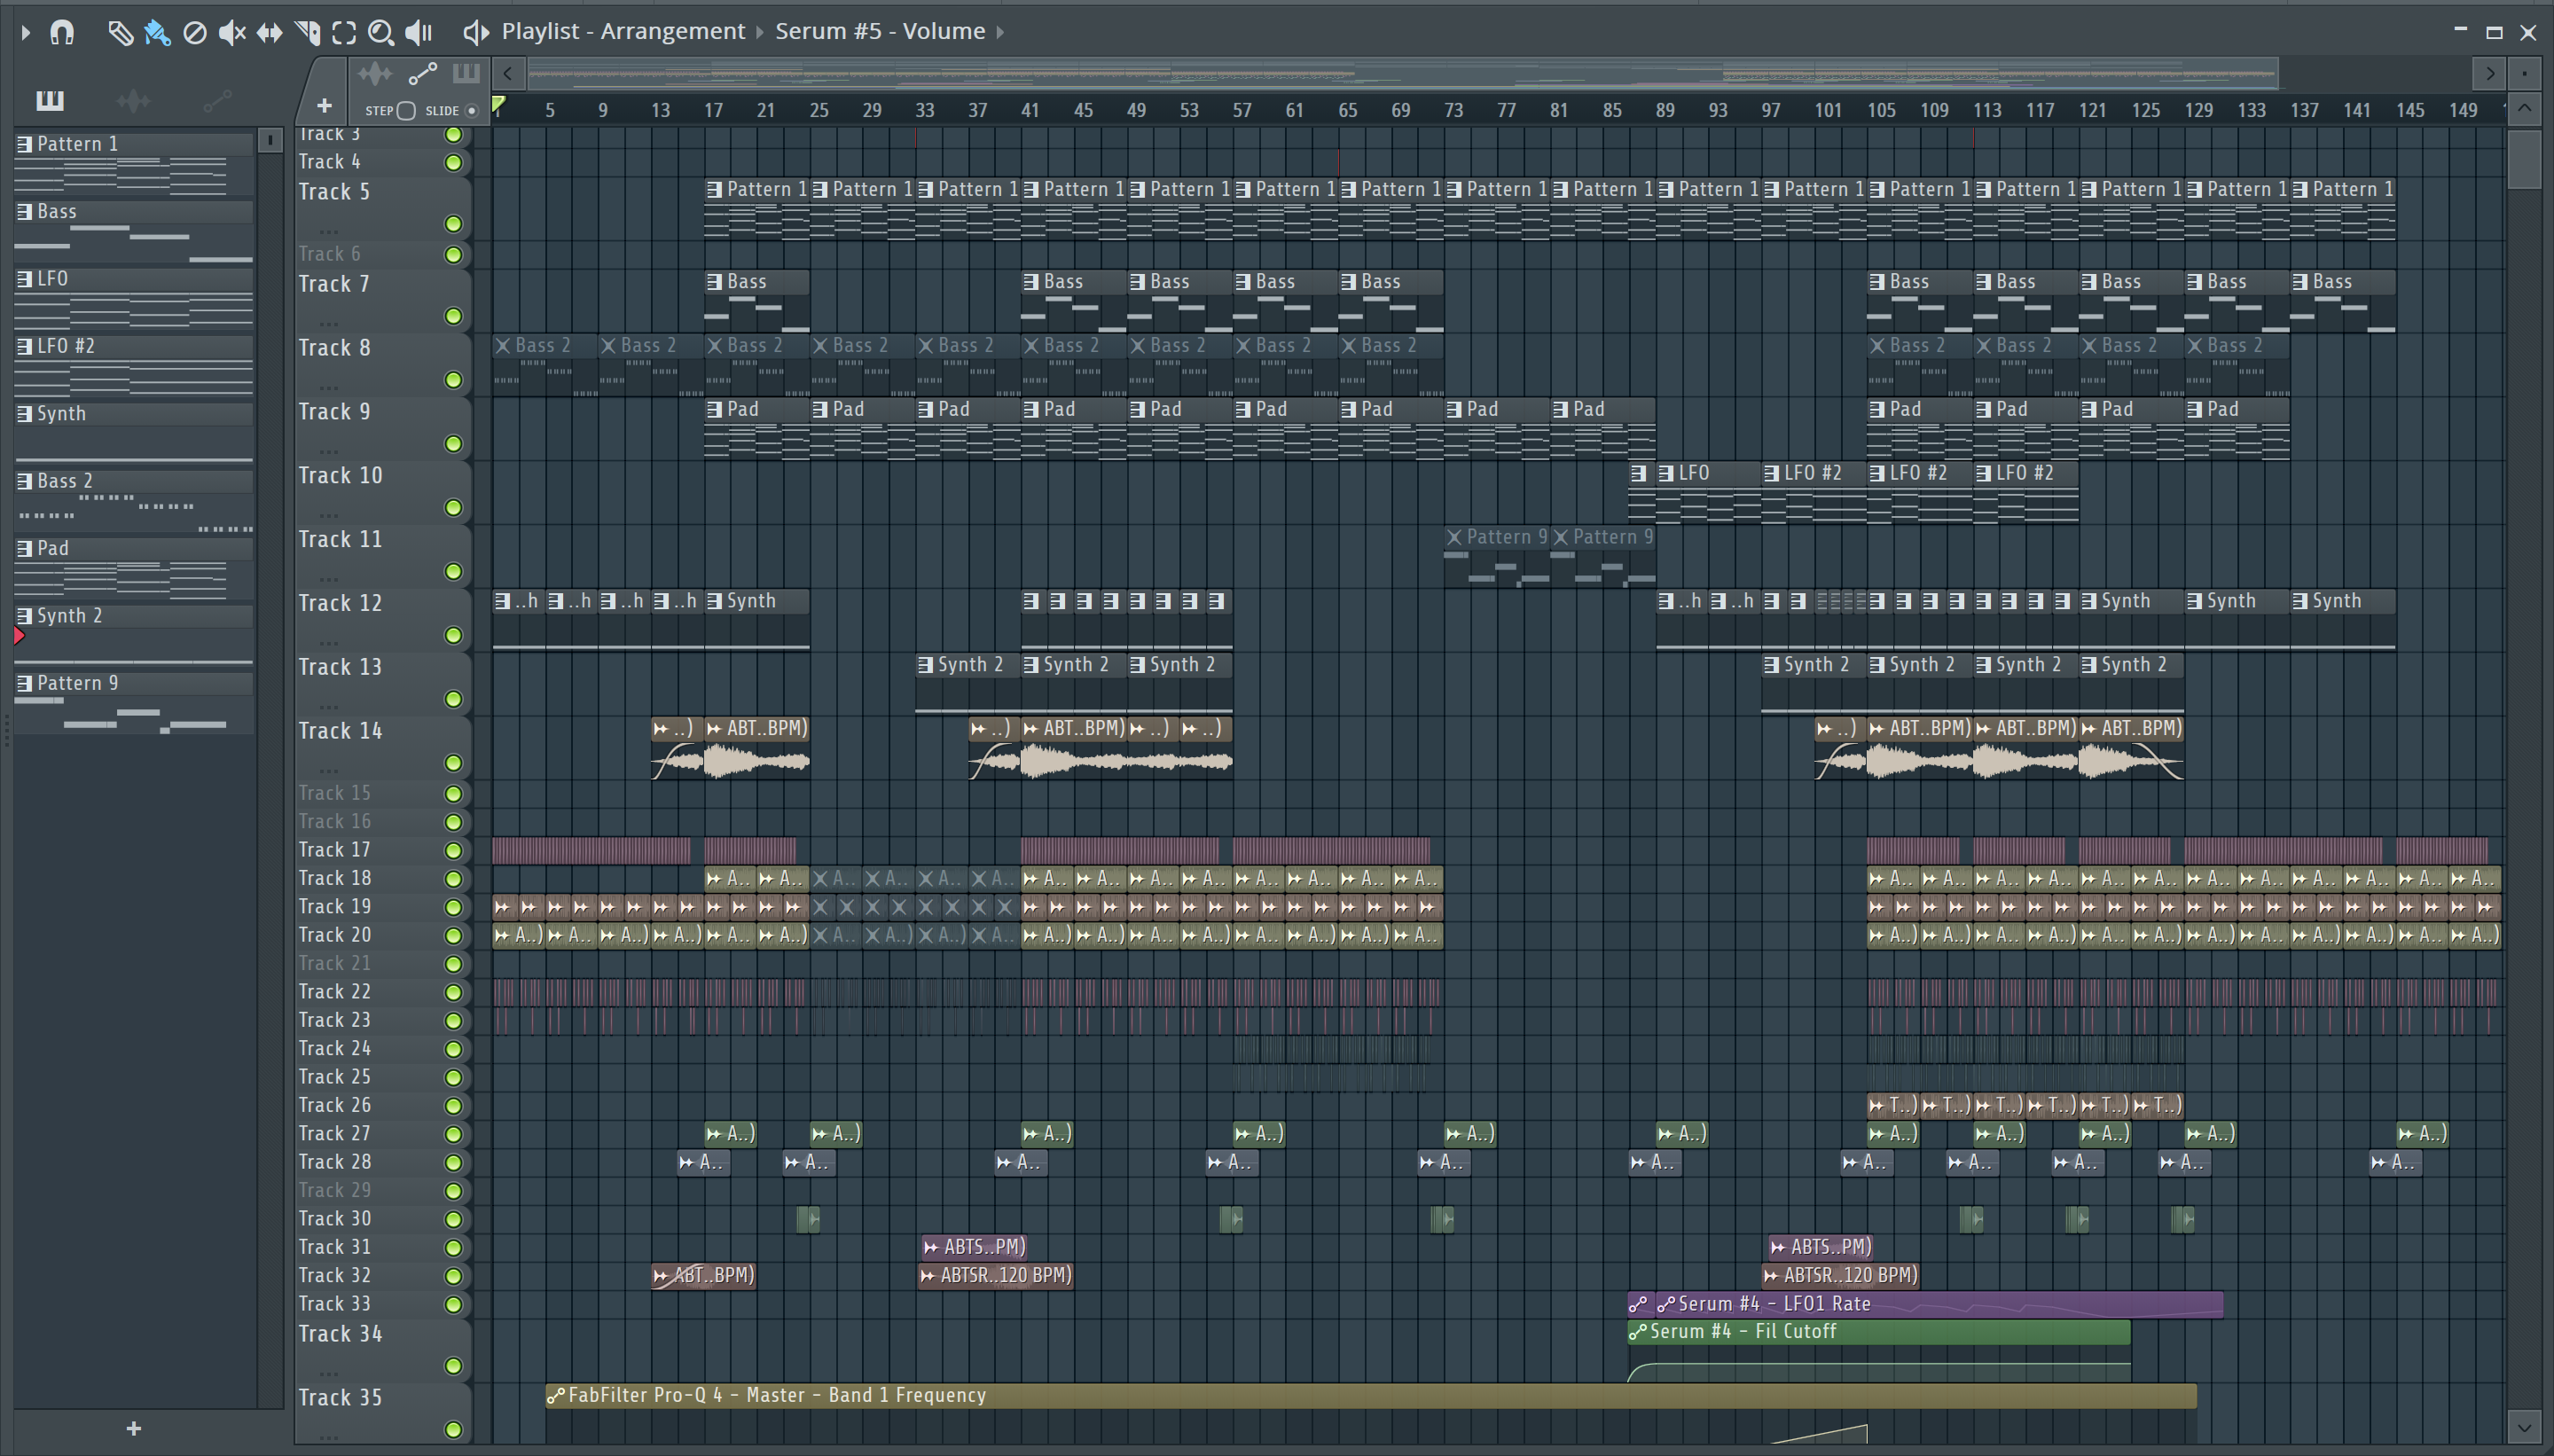Select the Delete tool
This screenshot has width=2554, height=1456.
[x=195, y=33]
